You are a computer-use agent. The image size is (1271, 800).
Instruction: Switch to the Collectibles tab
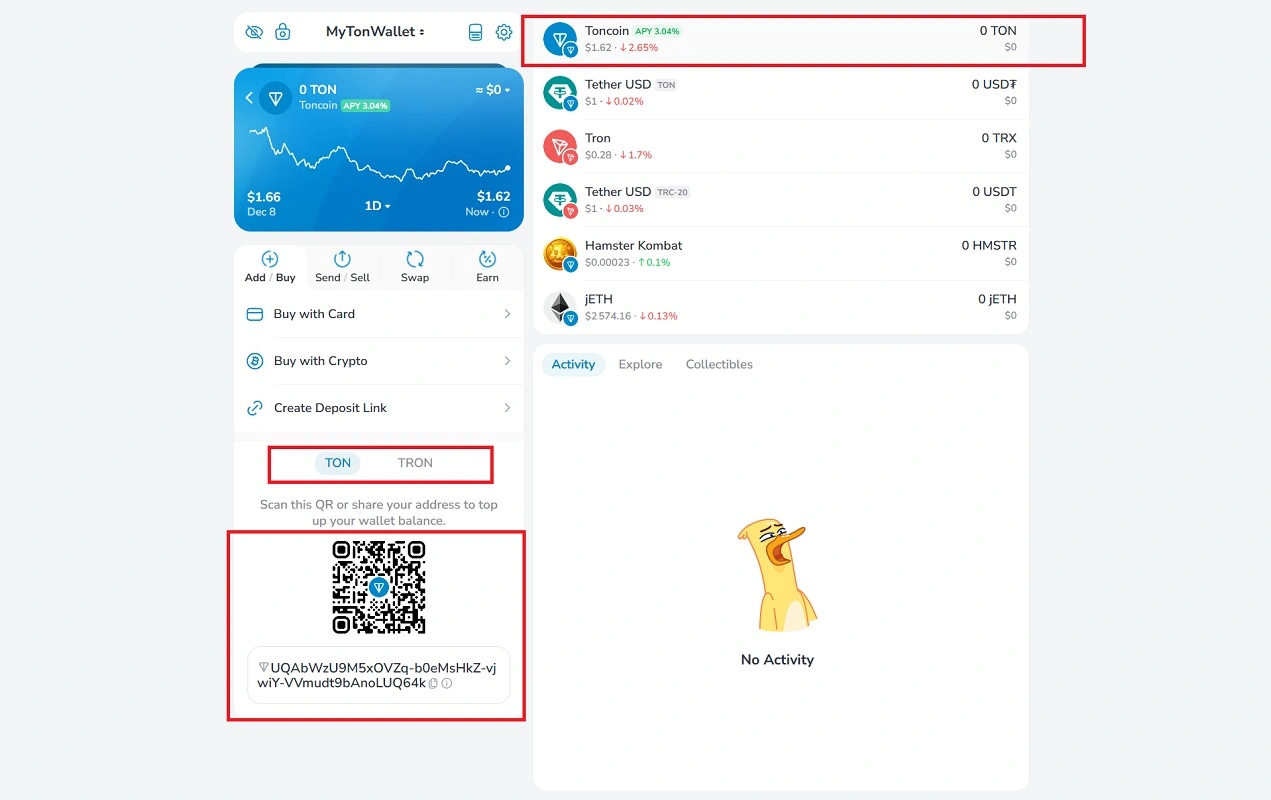pos(719,364)
